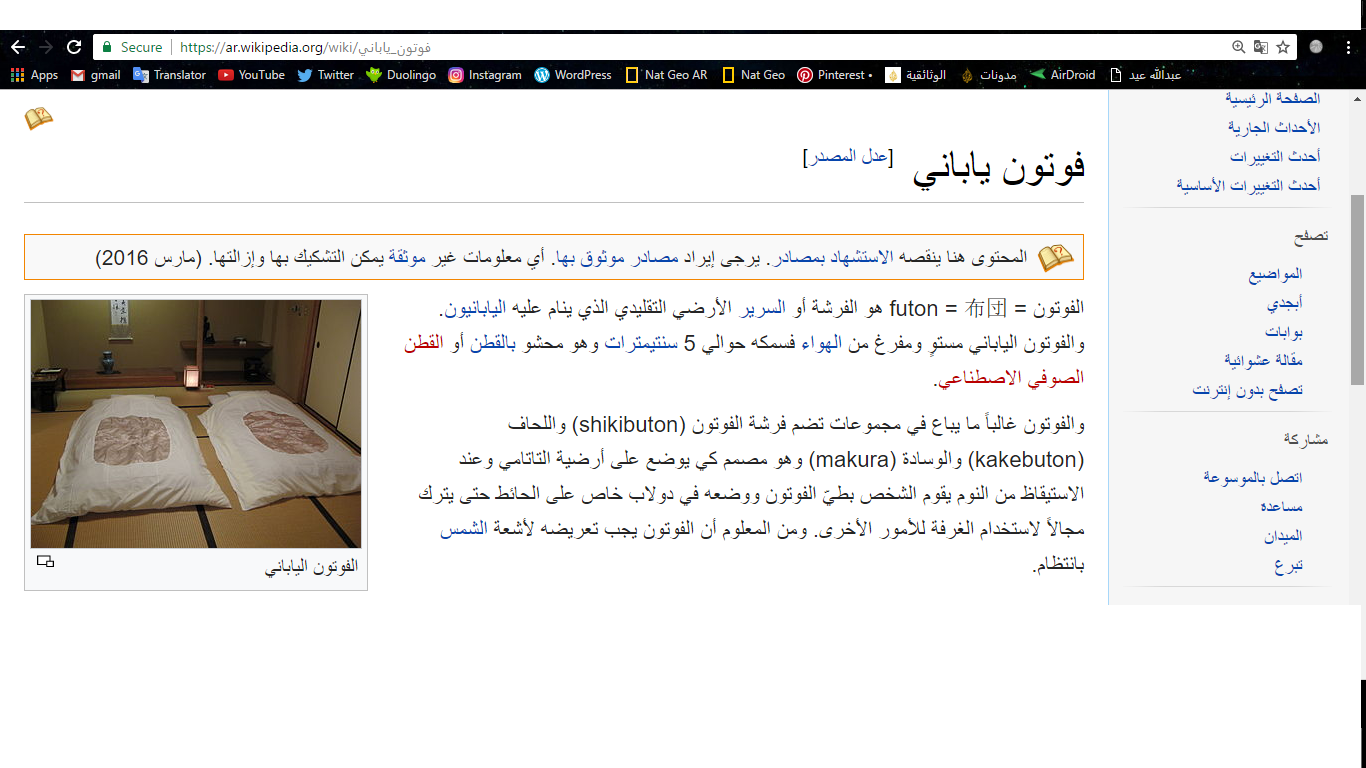The image size is (1366, 768).
Task: Open the Japanese futon photo thumbnail
Action: point(196,424)
